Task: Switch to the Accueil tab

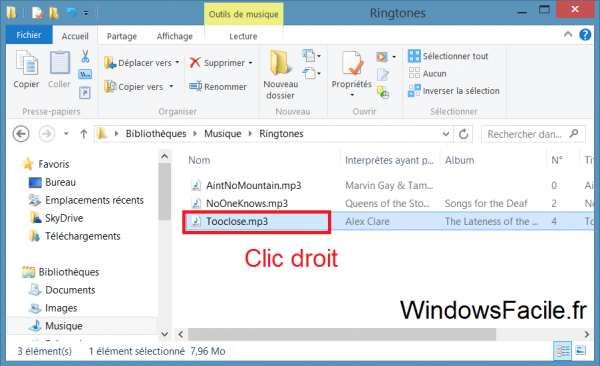Action: pos(75,36)
